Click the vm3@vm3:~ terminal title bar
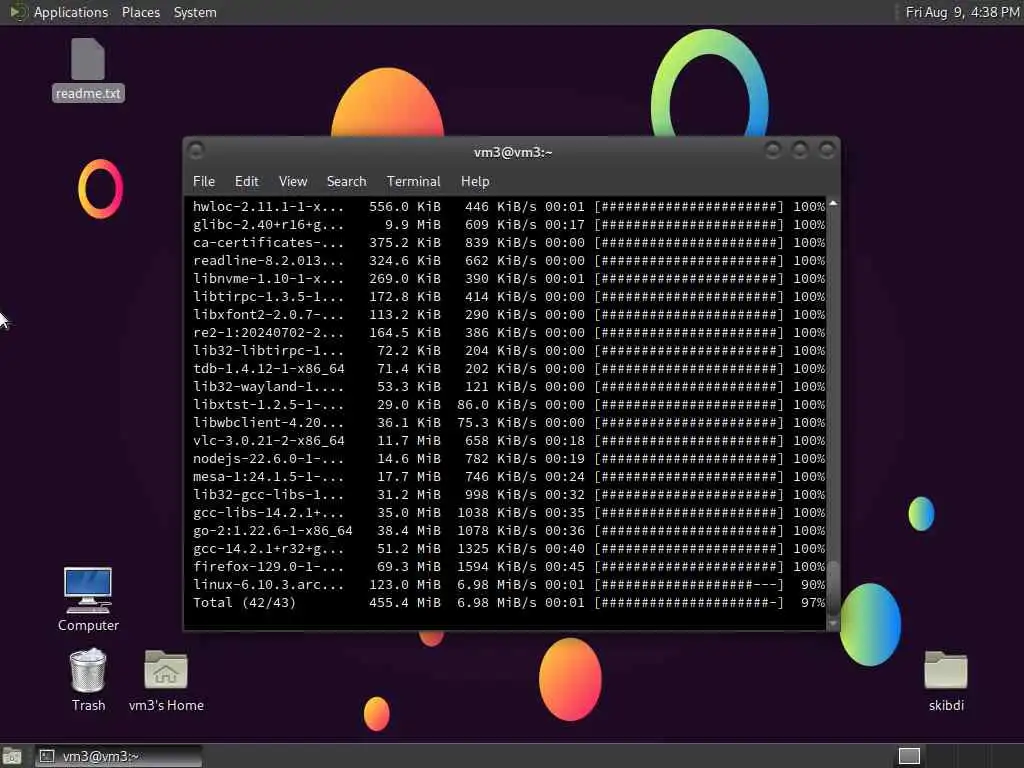Screen dimensions: 1024x768 point(513,152)
